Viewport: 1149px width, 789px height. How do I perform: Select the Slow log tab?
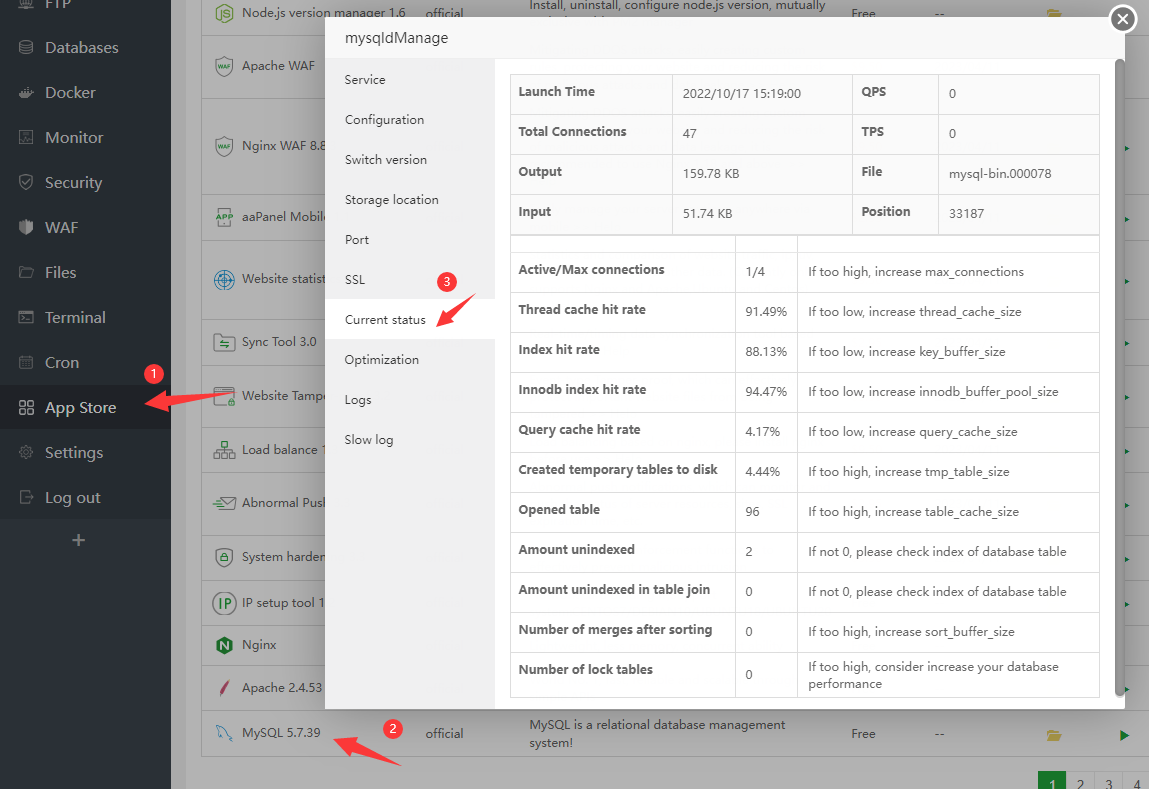(368, 440)
